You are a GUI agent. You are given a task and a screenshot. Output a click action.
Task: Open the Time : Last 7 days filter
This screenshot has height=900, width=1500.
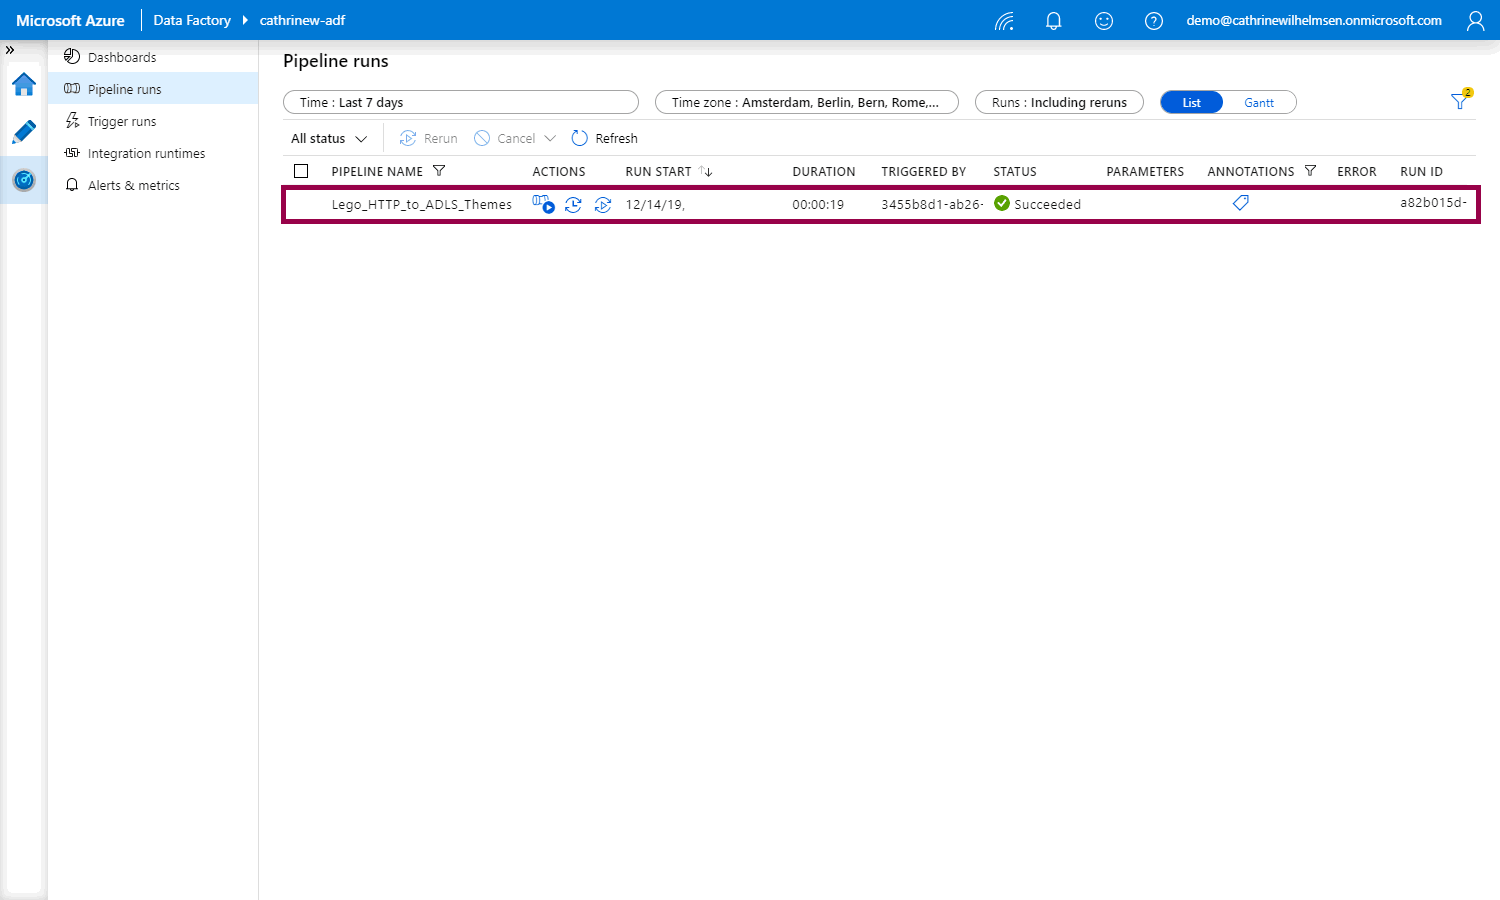460,103
